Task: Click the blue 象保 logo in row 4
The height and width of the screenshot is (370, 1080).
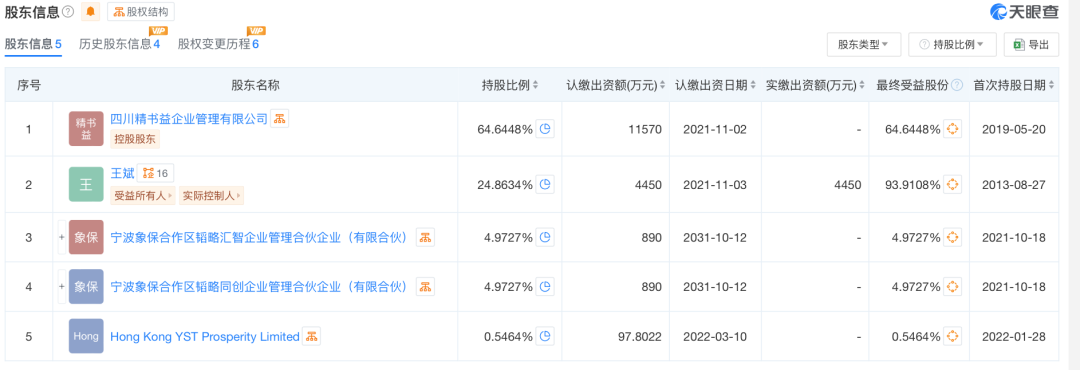Action: click(x=86, y=287)
